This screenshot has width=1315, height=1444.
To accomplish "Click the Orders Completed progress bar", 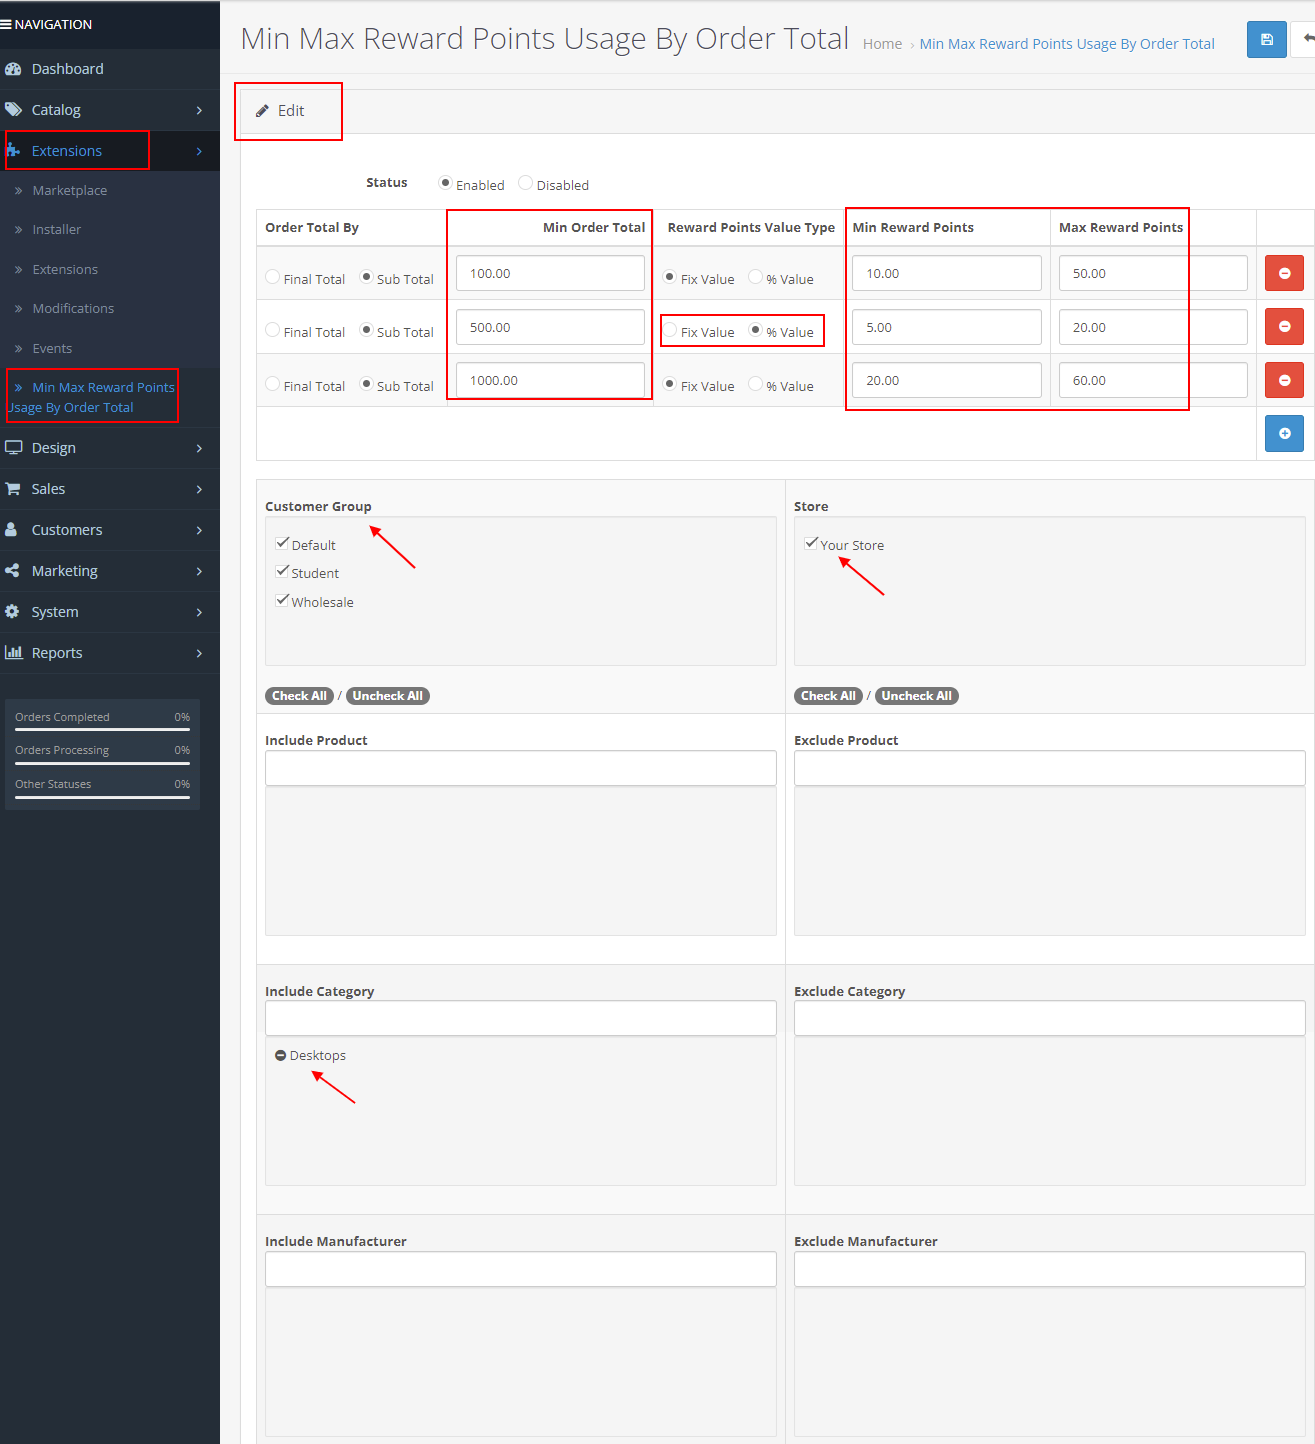I will click(x=102, y=729).
